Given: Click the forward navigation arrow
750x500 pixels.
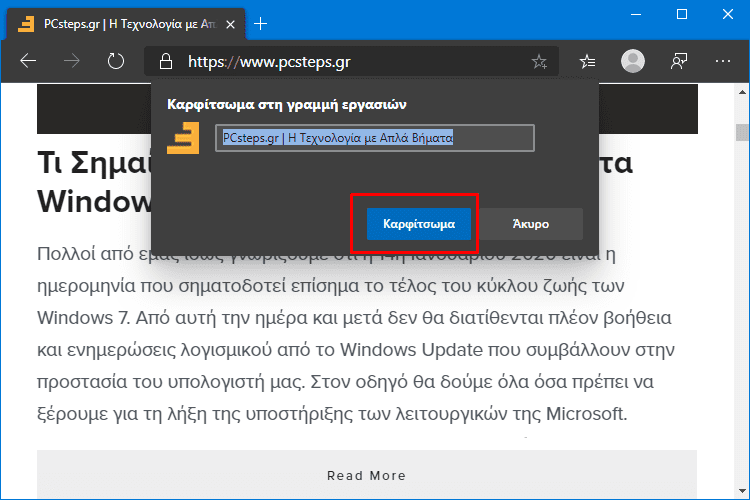Looking at the screenshot, I should coord(72,61).
